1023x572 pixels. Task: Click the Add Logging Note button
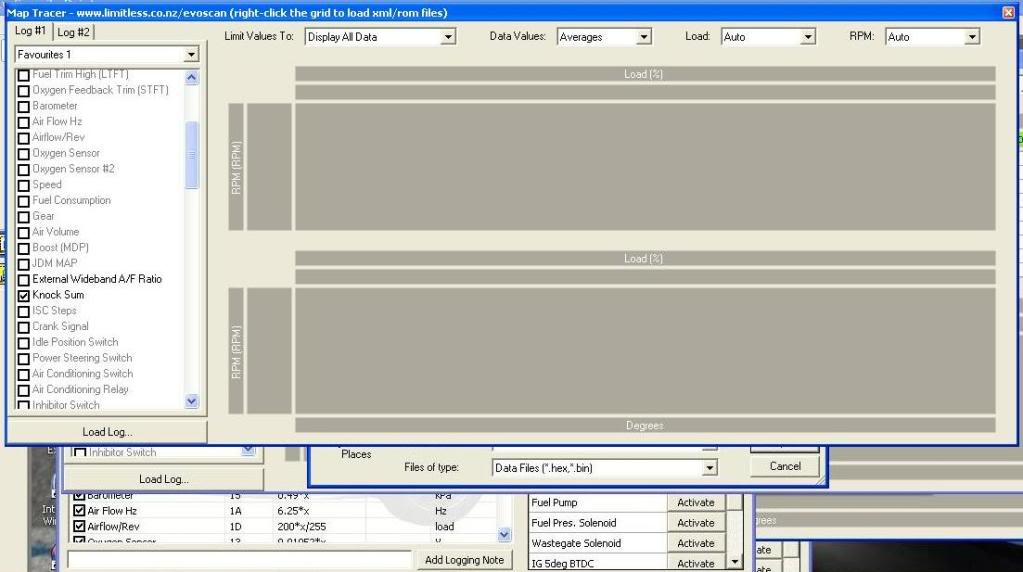tap(464, 560)
